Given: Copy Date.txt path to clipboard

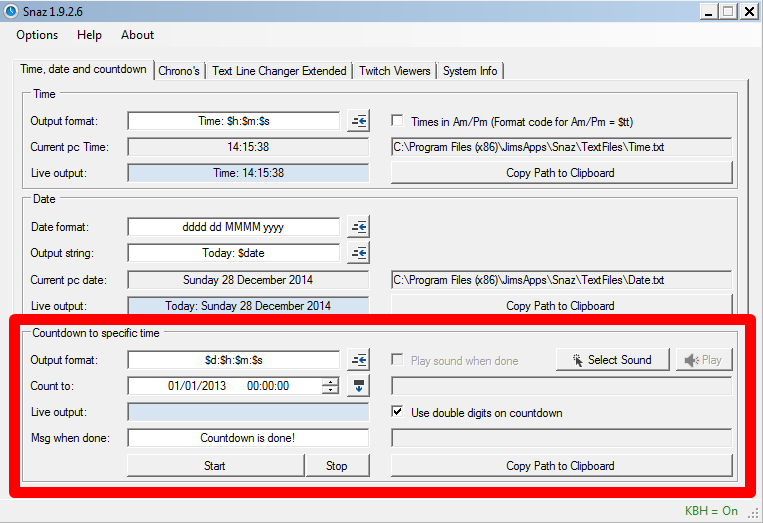Looking at the screenshot, I should point(561,306).
